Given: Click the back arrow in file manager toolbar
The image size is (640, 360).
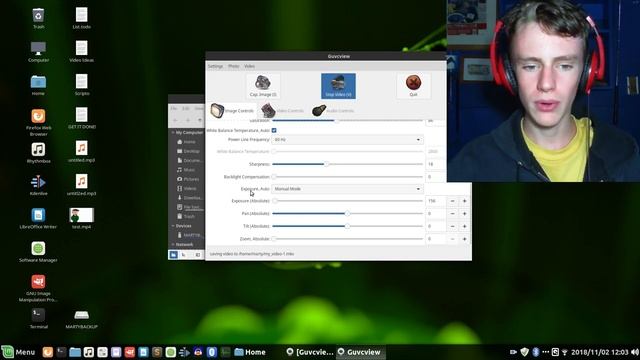Looking at the screenshot, I should tap(175, 120).
